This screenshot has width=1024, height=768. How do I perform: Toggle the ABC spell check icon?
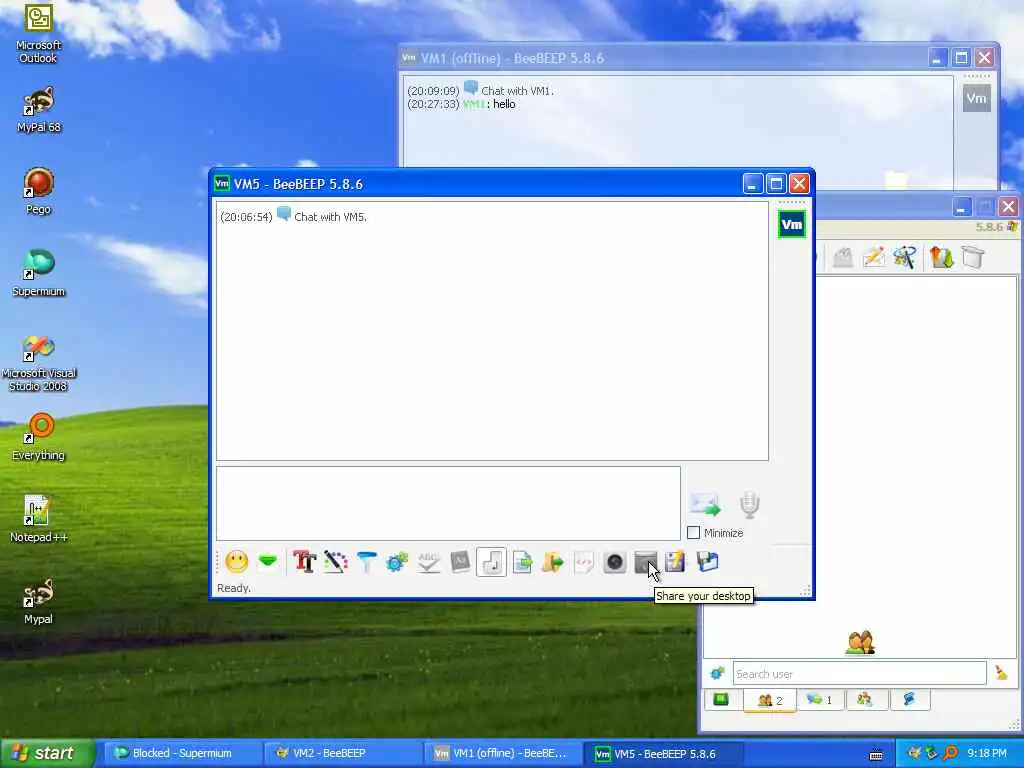point(428,562)
